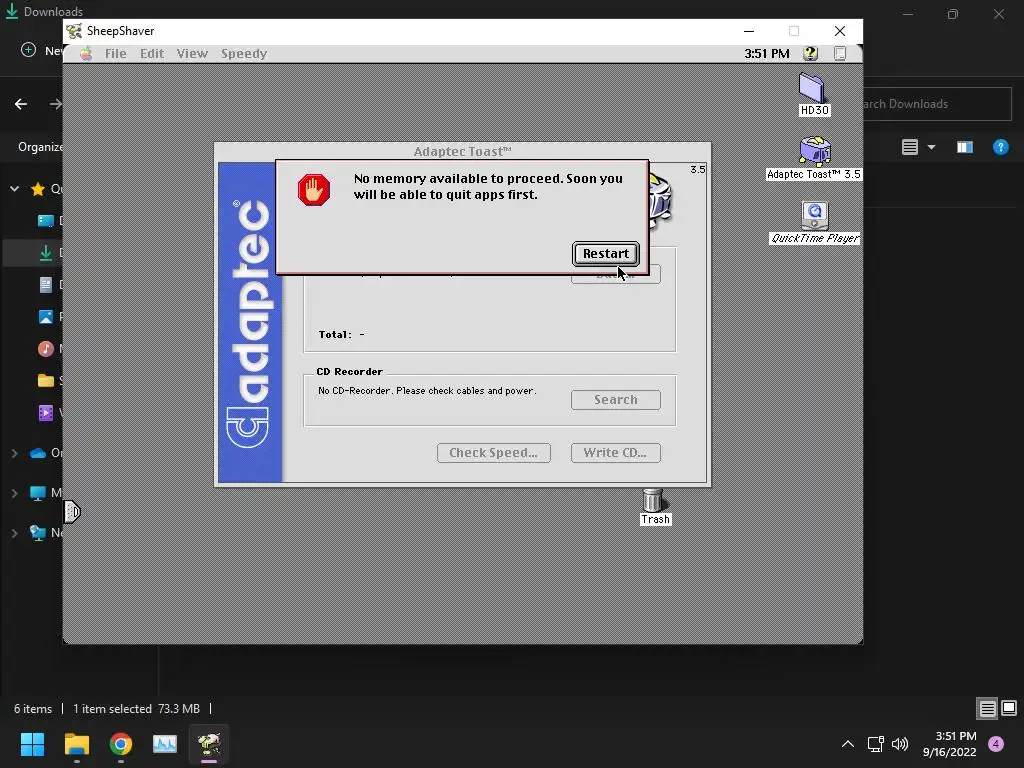The width and height of the screenshot is (1024, 768).
Task: Open File Explorer from the taskbar
Action: [76, 744]
